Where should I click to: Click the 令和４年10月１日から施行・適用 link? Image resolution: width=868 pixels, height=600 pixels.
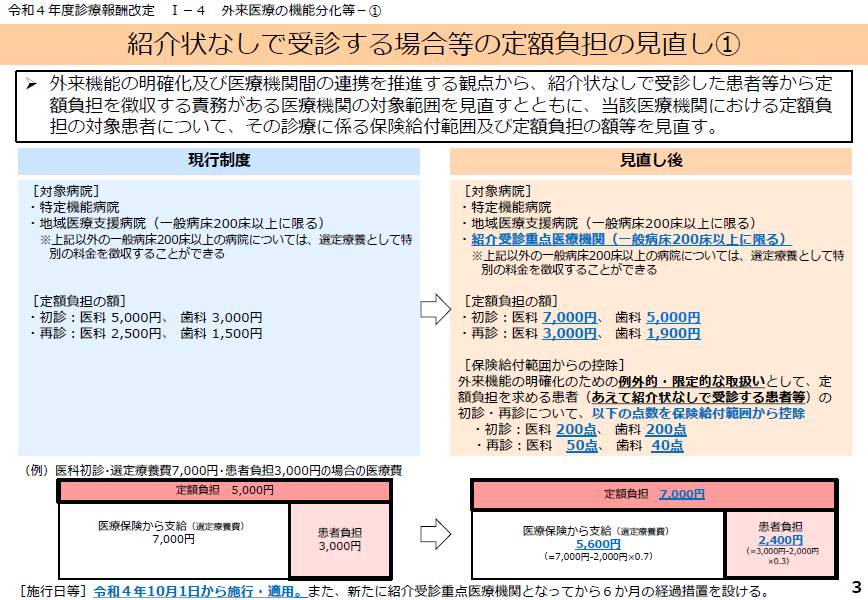[x=199, y=590]
